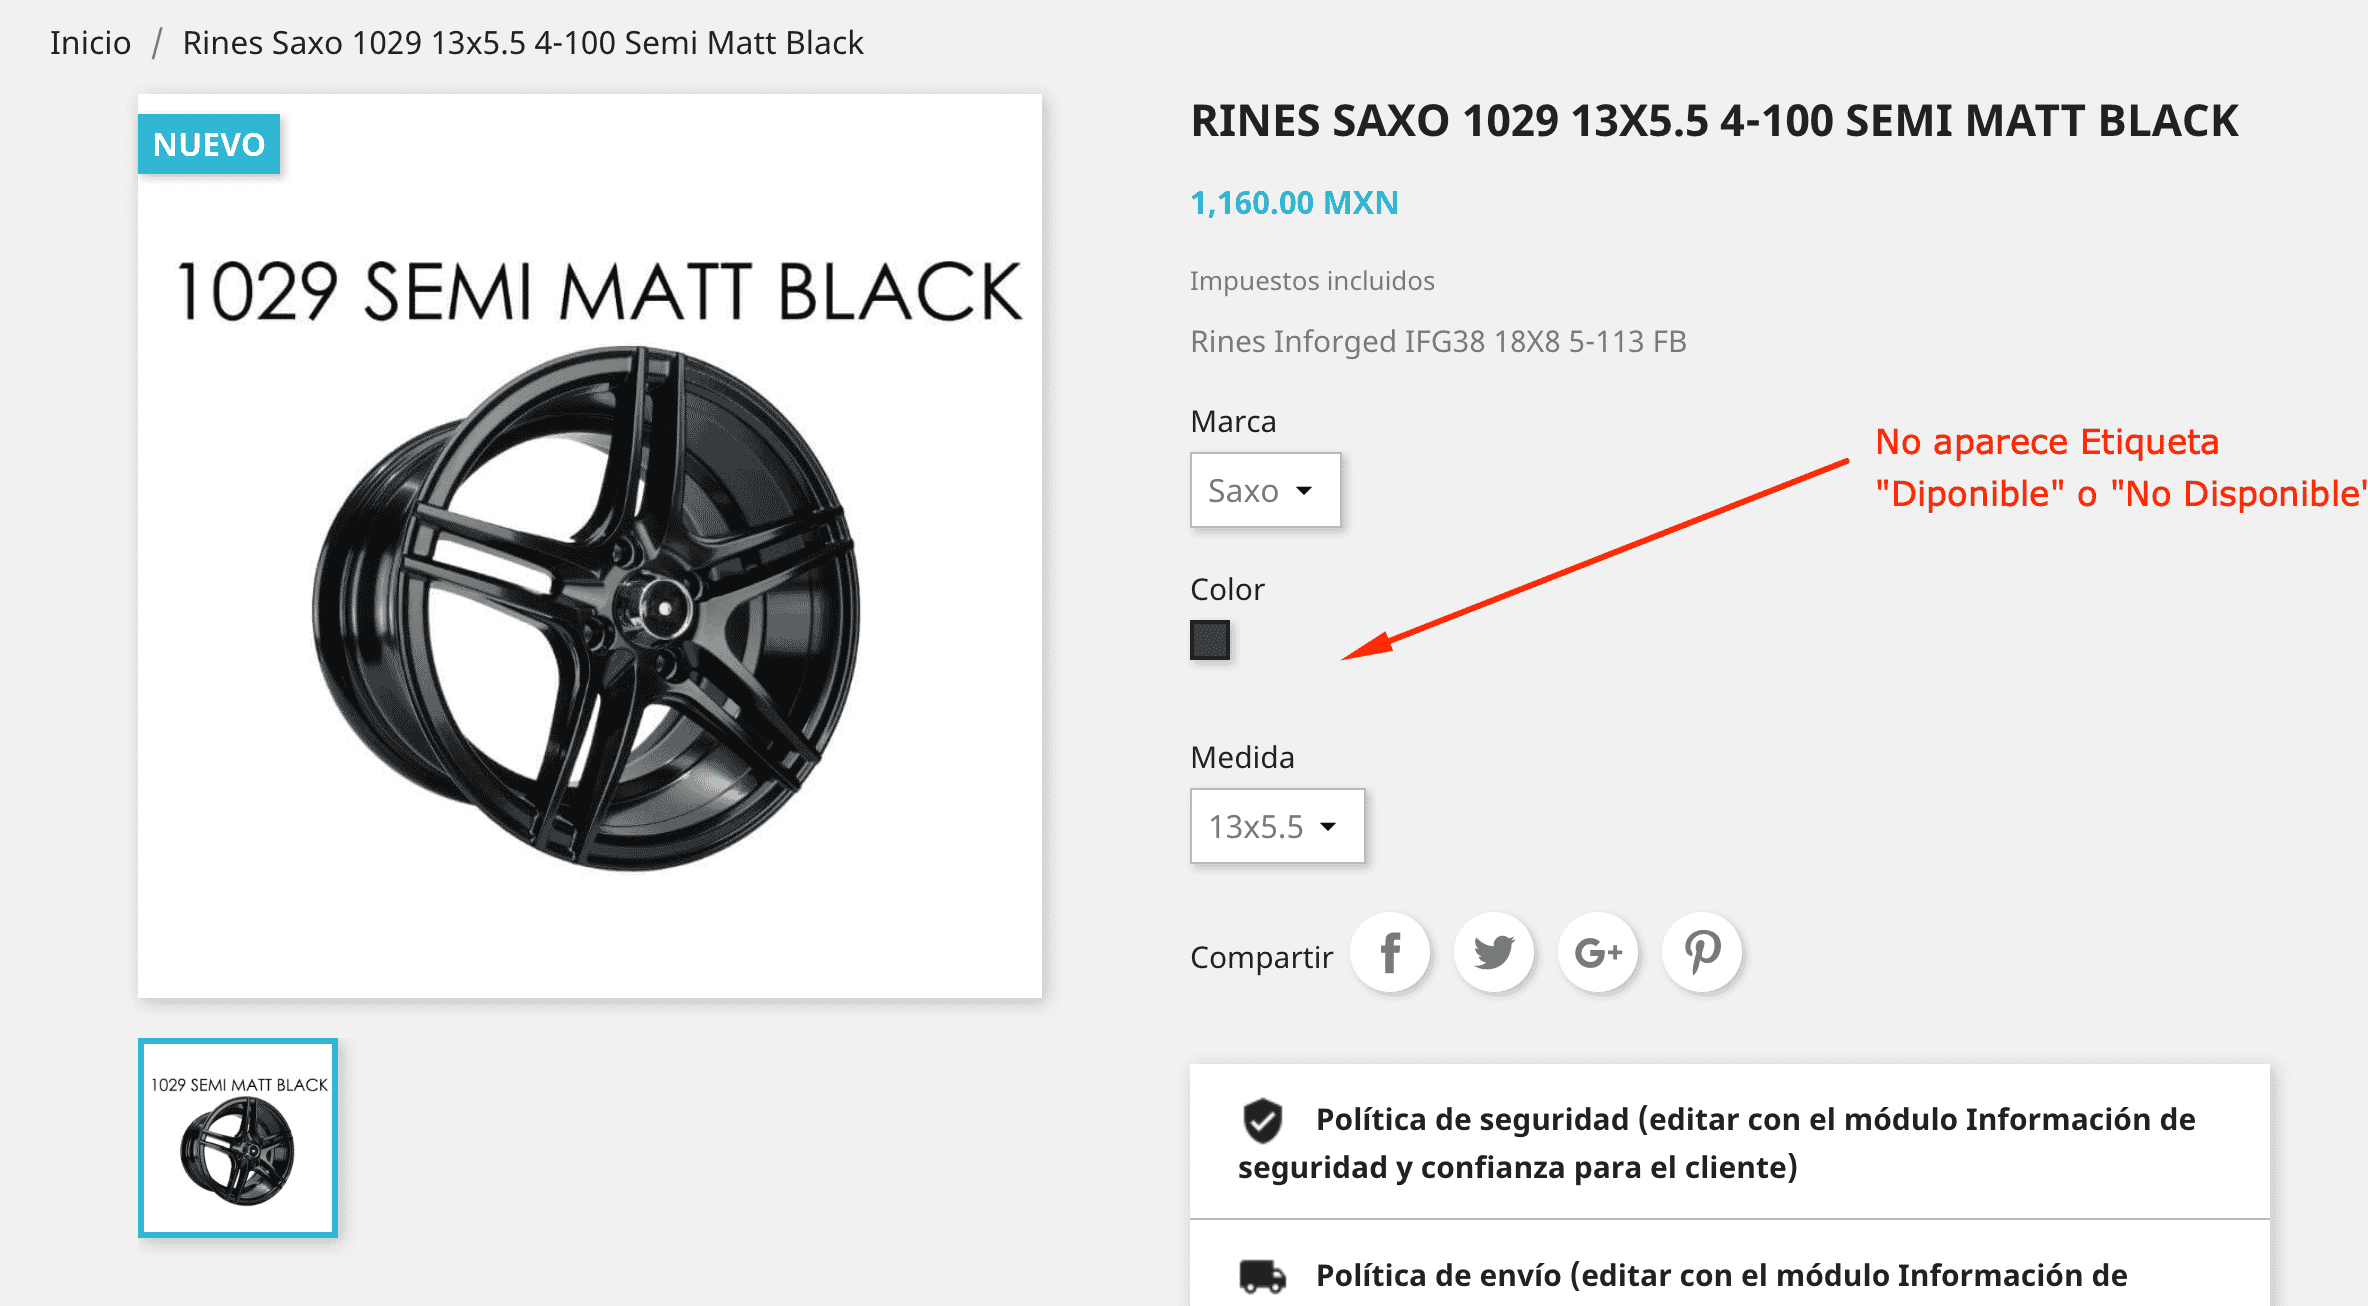Select the dark gray color swatch
Viewport: 2368px width, 1306px height.
[1210, 640]
